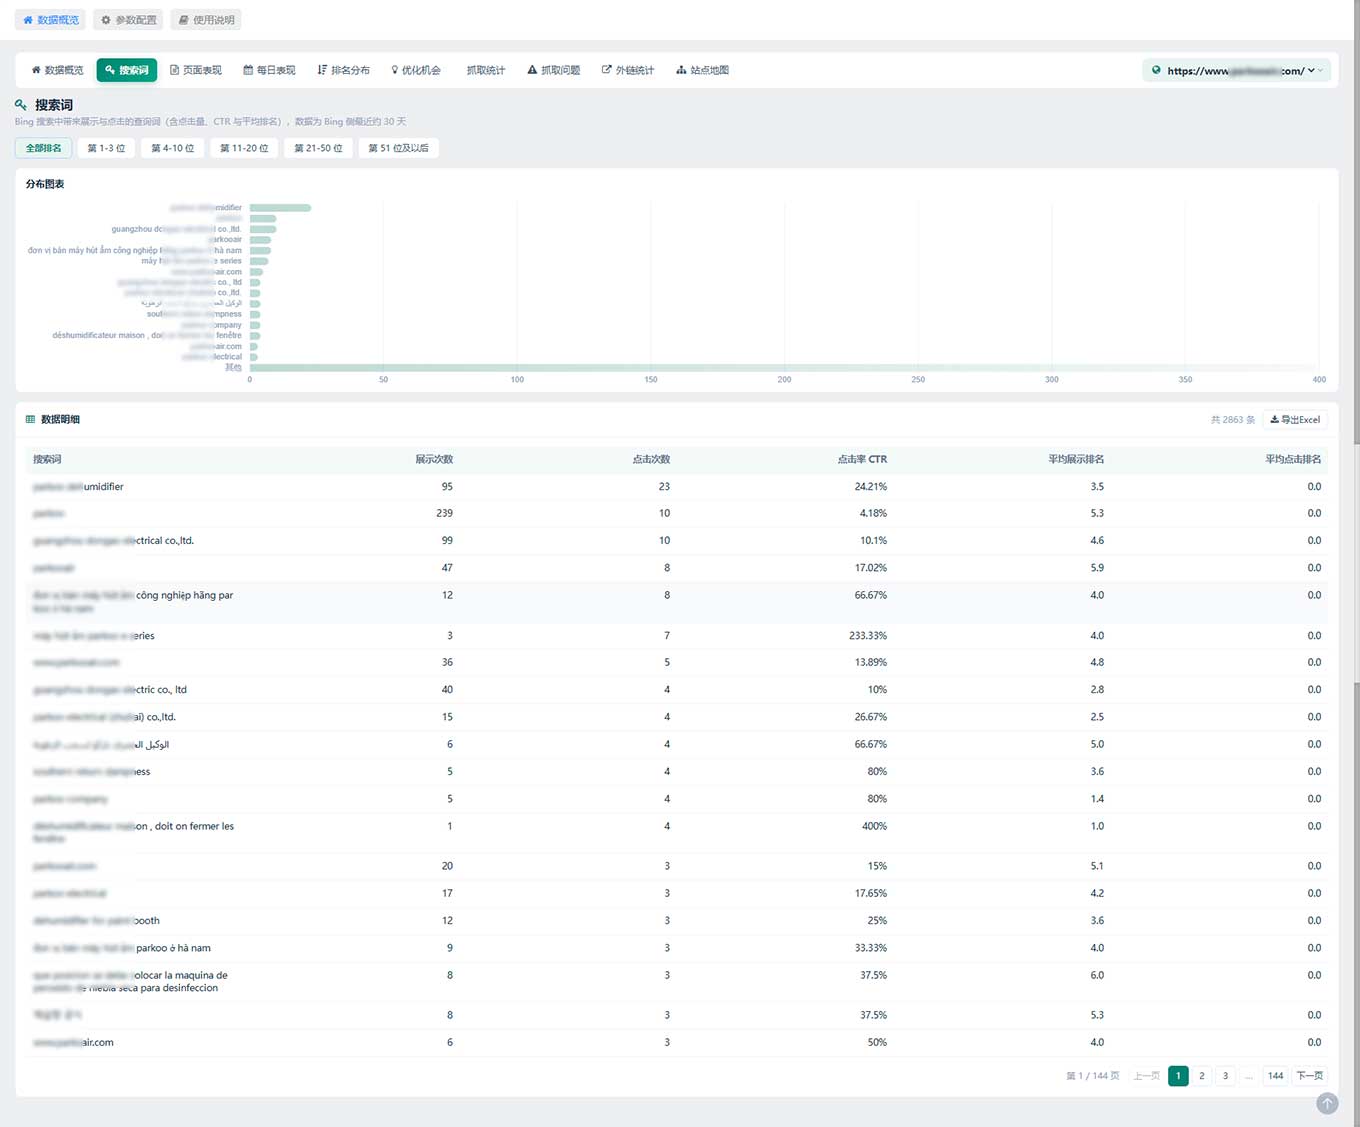
Task: Click the scroll-to-top arrow icon
Action: point(1327,1103)
